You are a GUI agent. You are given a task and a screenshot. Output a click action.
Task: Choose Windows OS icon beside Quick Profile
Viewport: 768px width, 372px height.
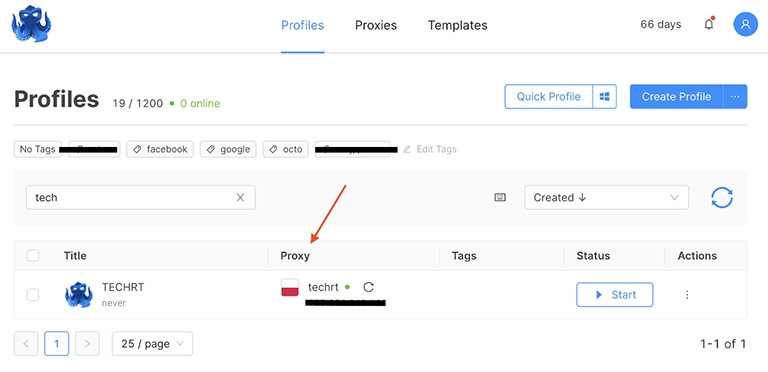604,96
